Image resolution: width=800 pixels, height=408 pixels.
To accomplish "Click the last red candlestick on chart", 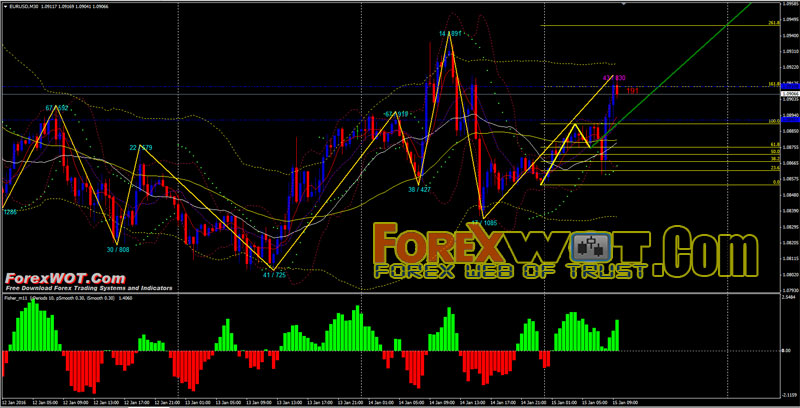I will point(617,90).
